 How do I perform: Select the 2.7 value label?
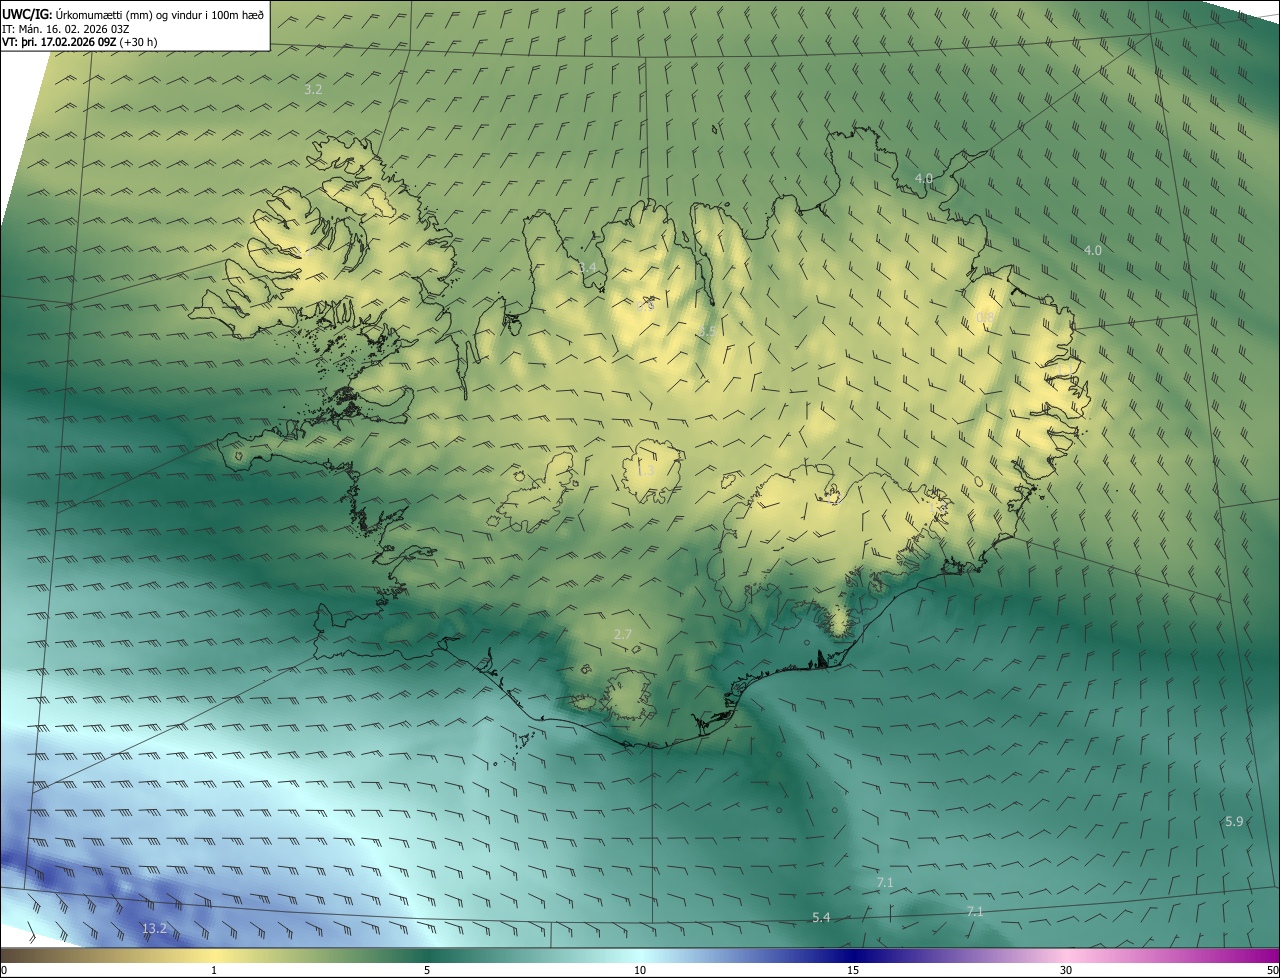622,634
